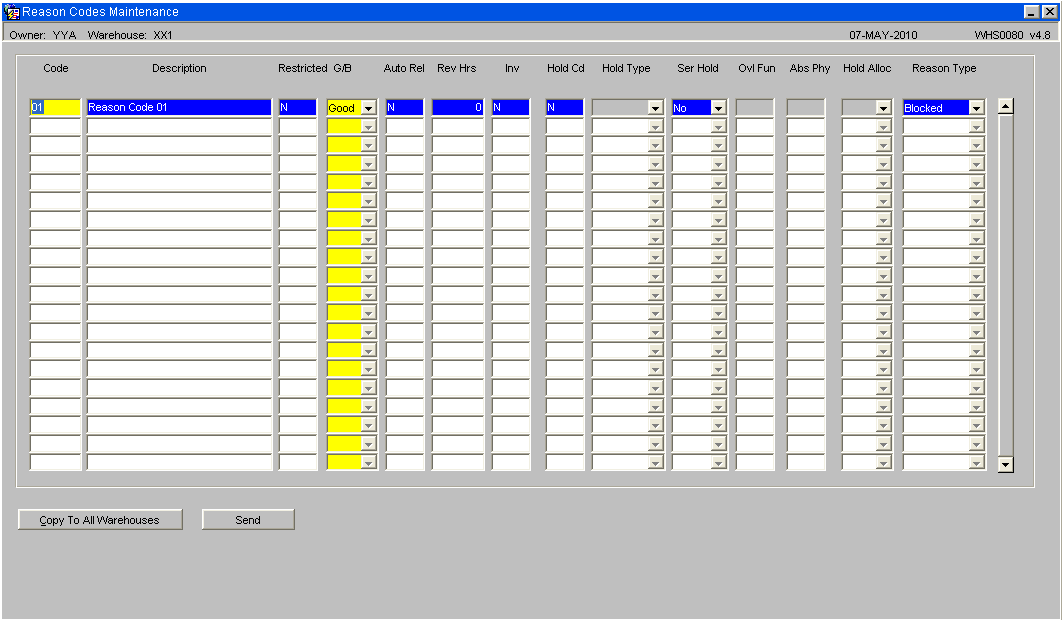Select the Rev Hrs field showing 0
This screenshot has height=620, width=1062.
tap(457, 107)
